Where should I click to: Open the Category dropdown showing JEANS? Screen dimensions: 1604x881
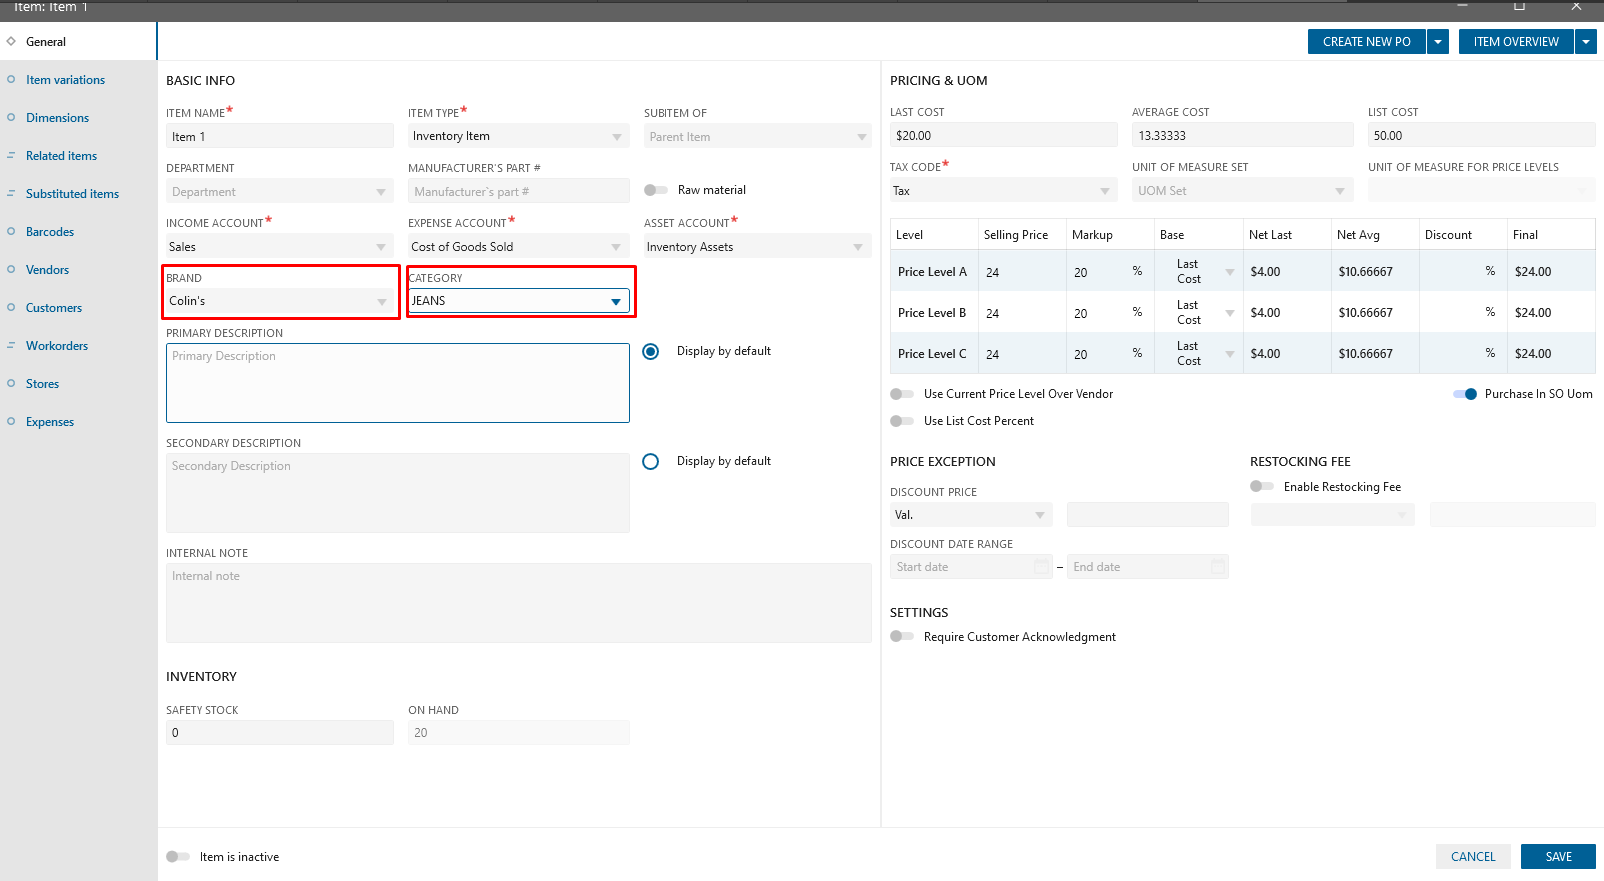(x=616, y=301)
